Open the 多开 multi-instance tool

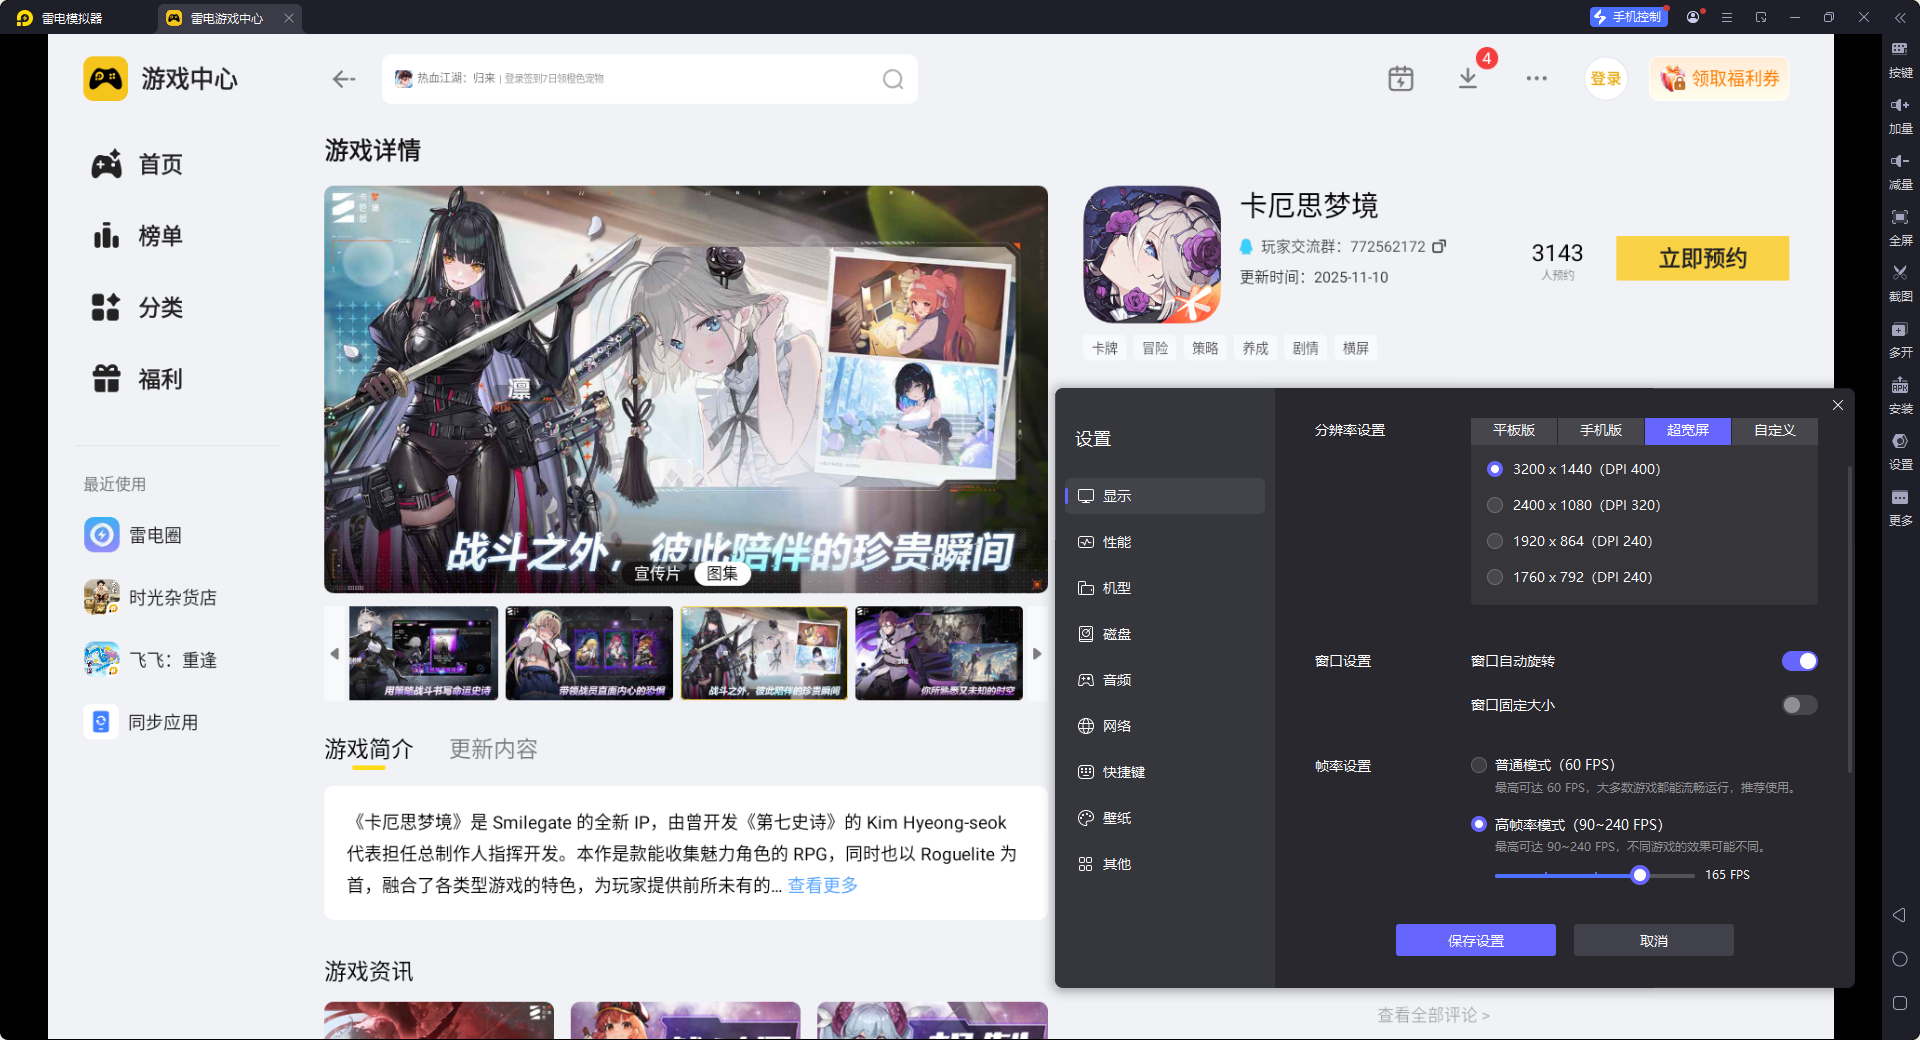pos(1900,338)
